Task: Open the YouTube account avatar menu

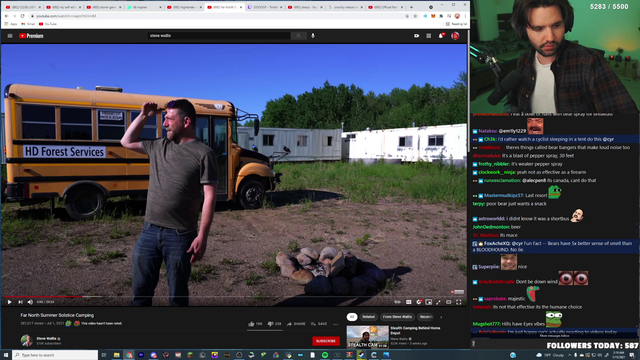Action: [x=455, y=36]
